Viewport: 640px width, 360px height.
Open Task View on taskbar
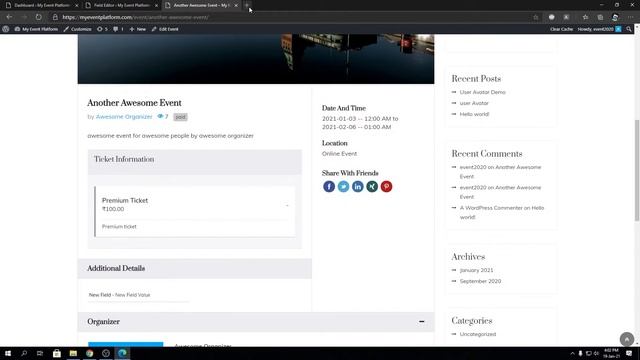point(40,353)
